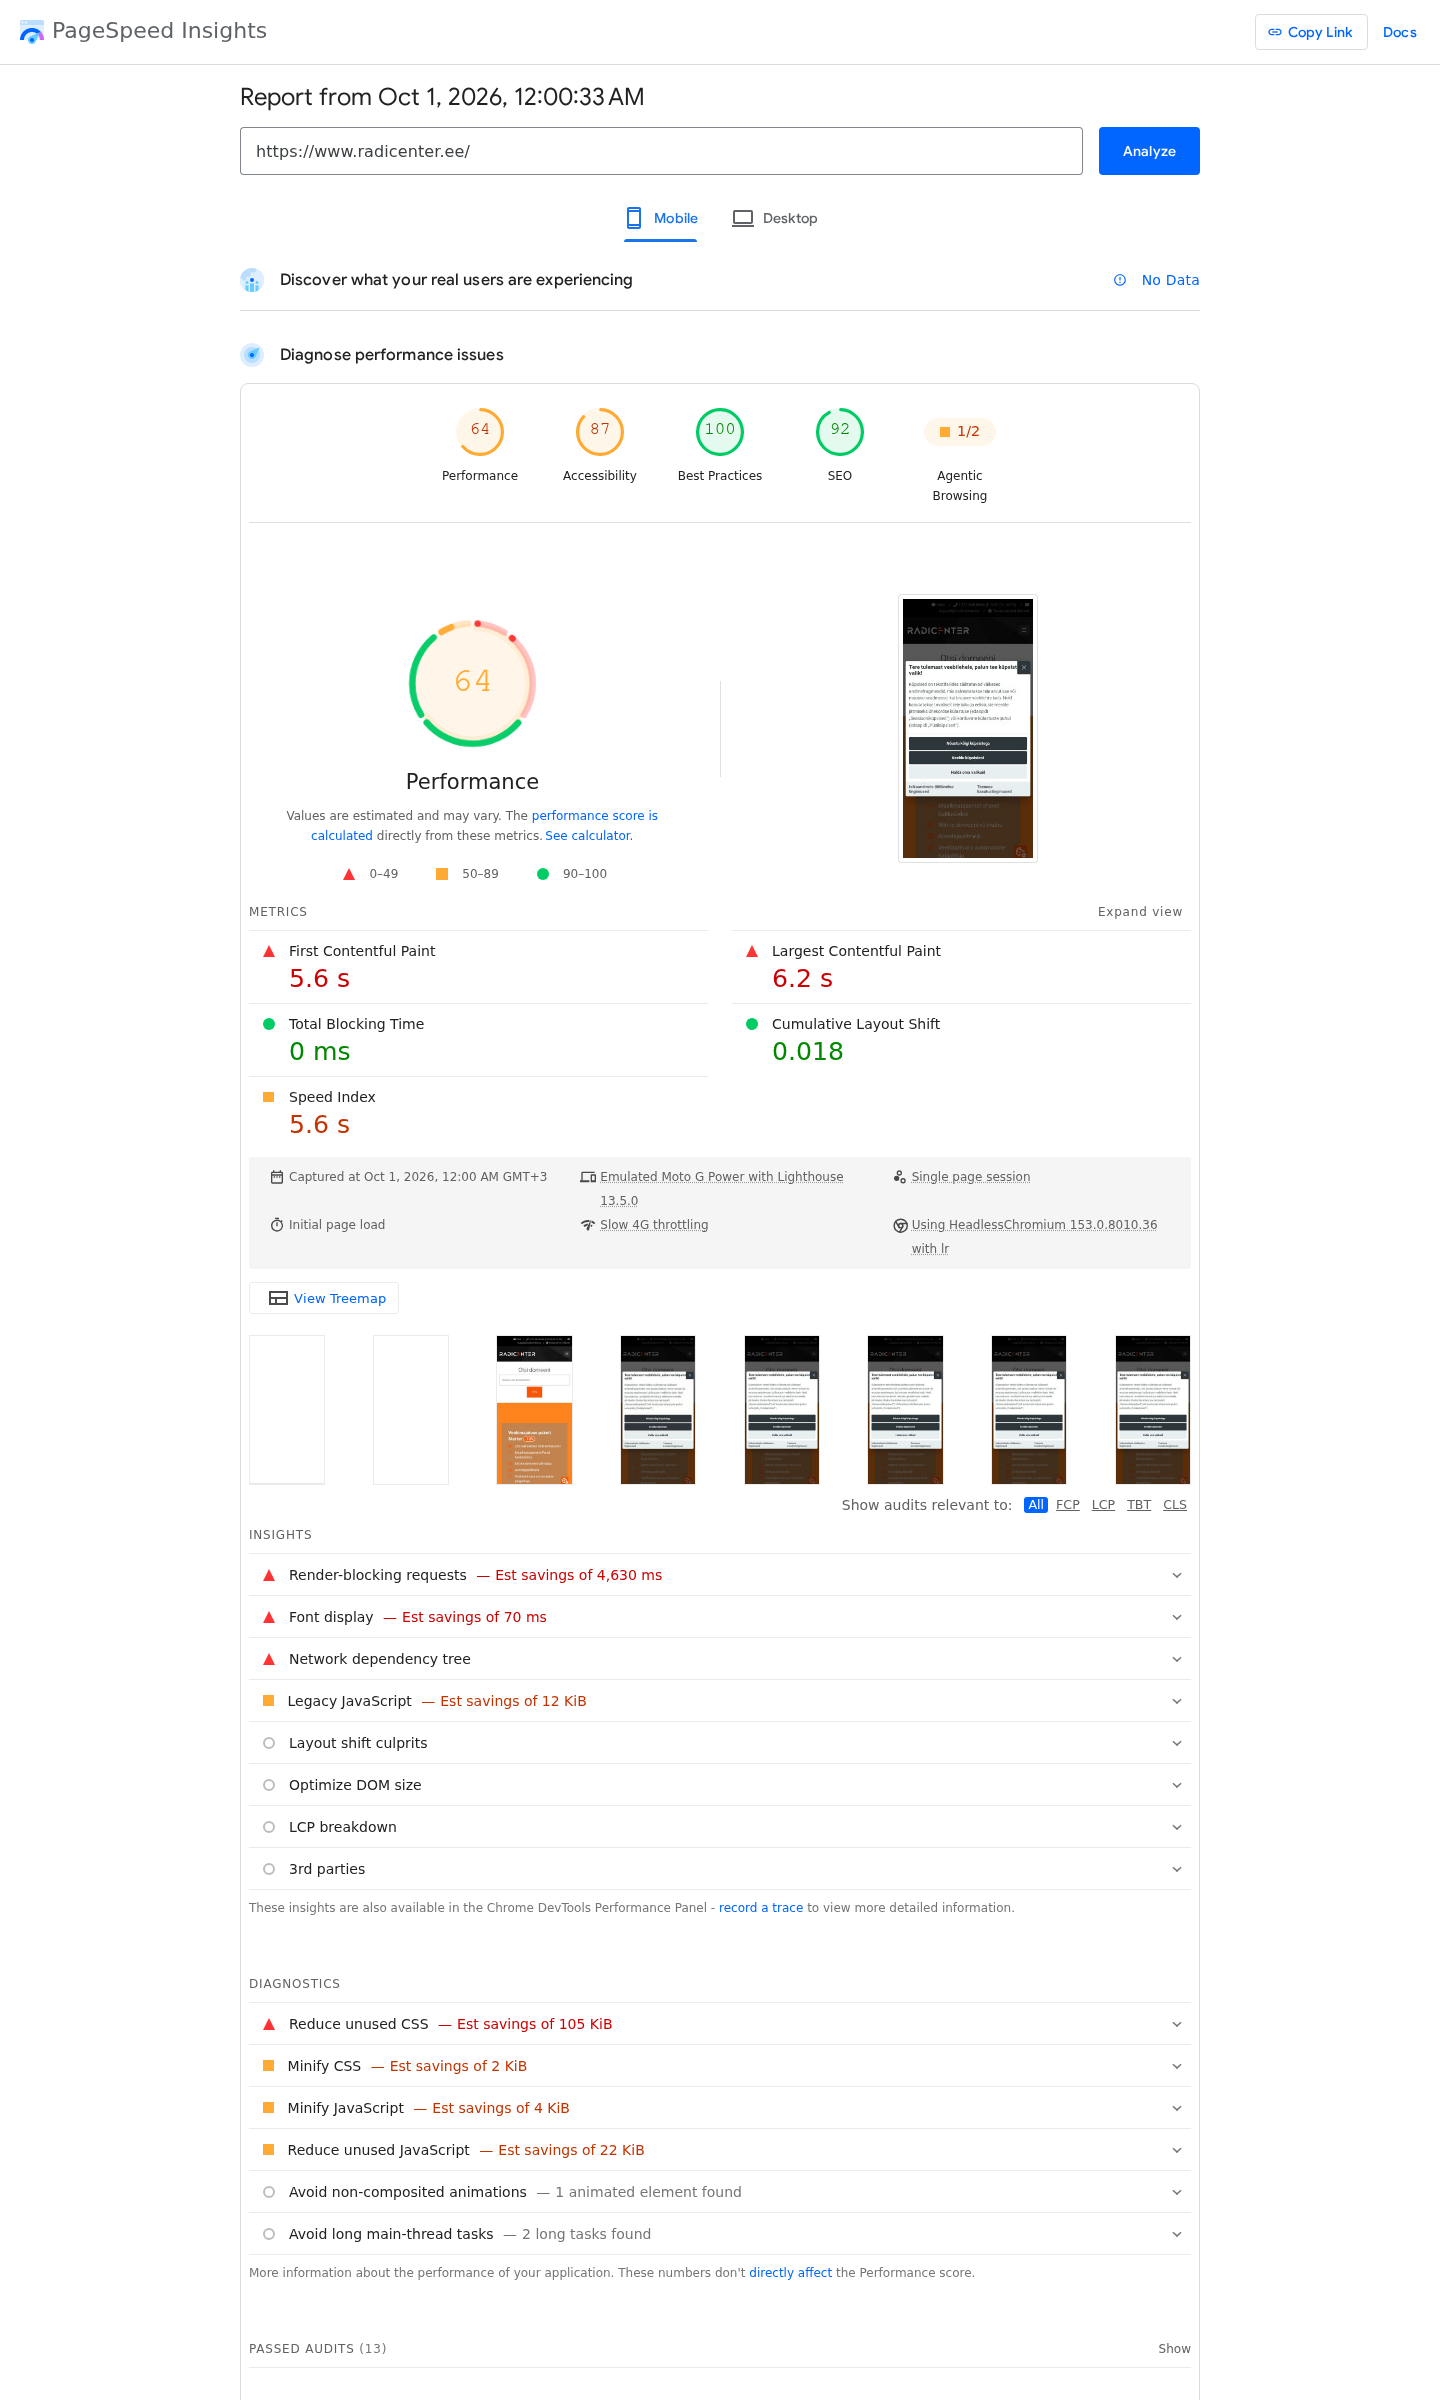Click the Desktop laptop icon

[x=743, y=218]
